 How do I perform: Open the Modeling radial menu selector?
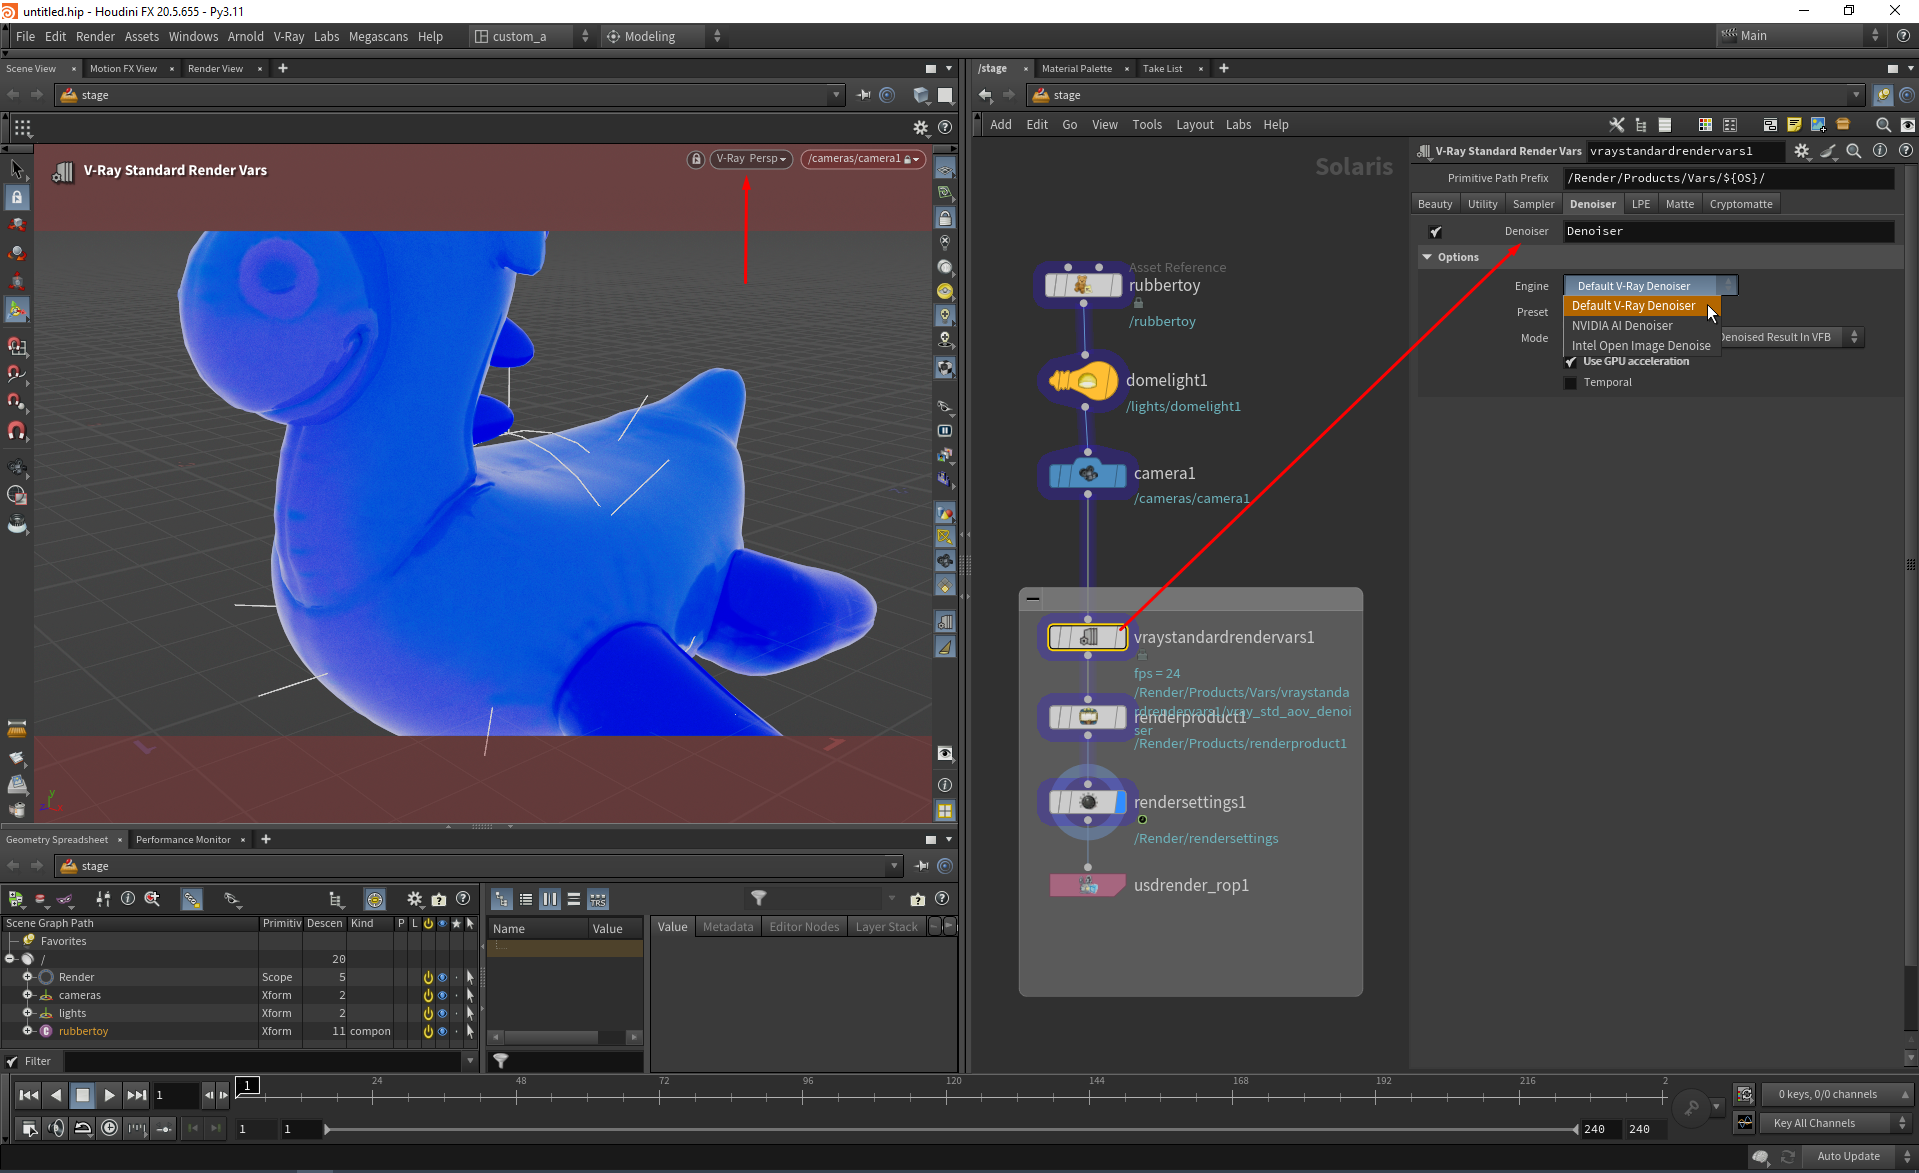pos(662,37)
